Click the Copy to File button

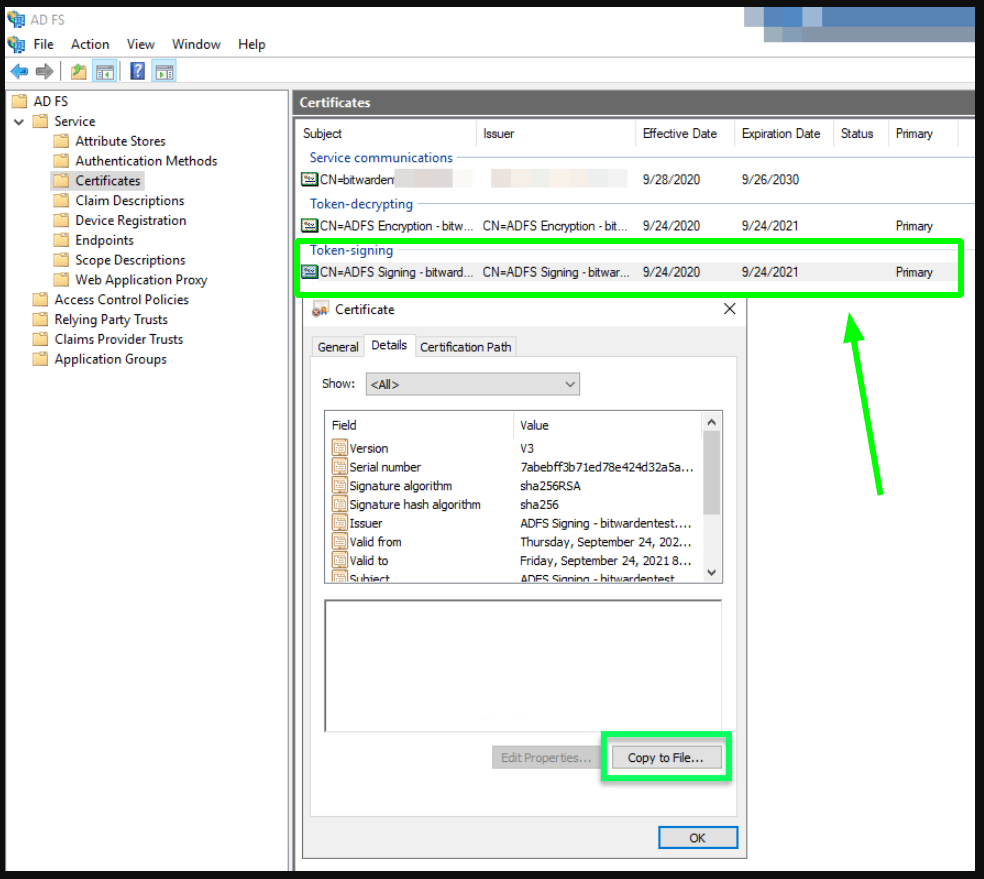665,757
